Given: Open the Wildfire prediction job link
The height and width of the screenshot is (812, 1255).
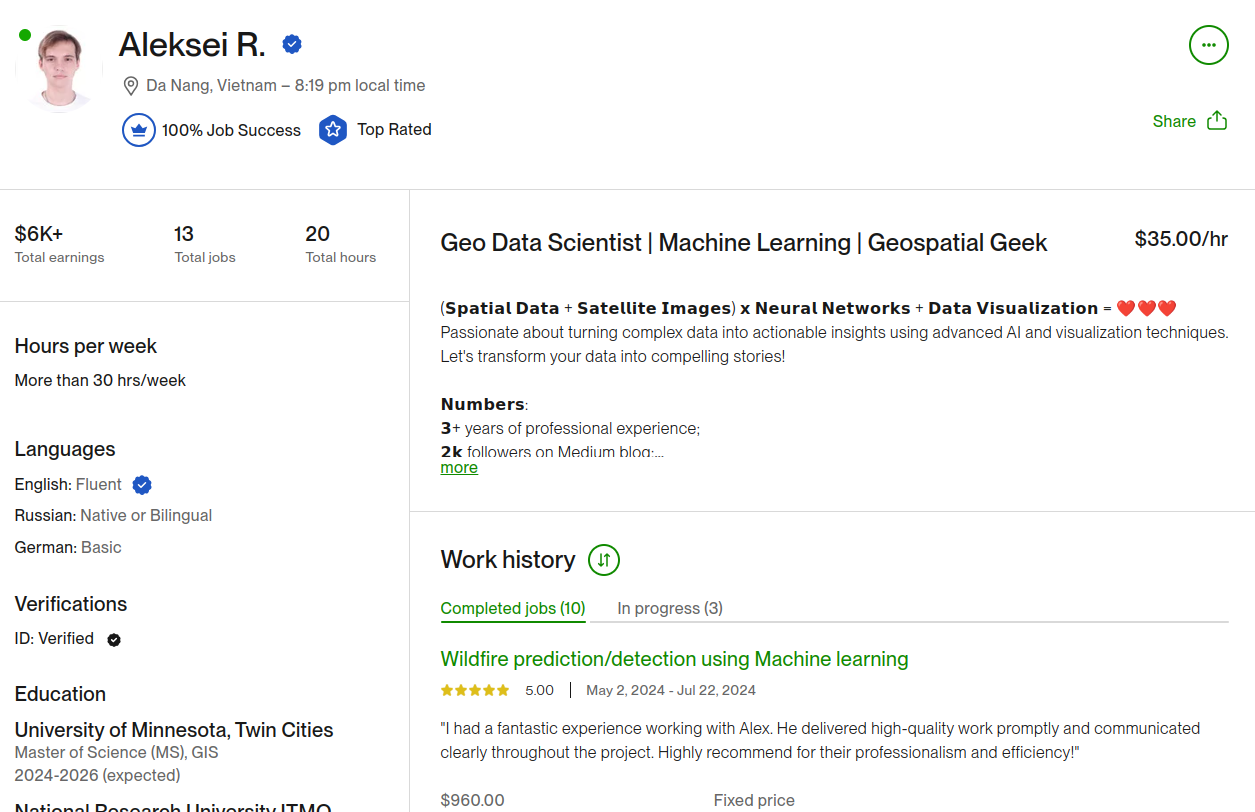Looking at the screenshot, I should coord(674,659).
